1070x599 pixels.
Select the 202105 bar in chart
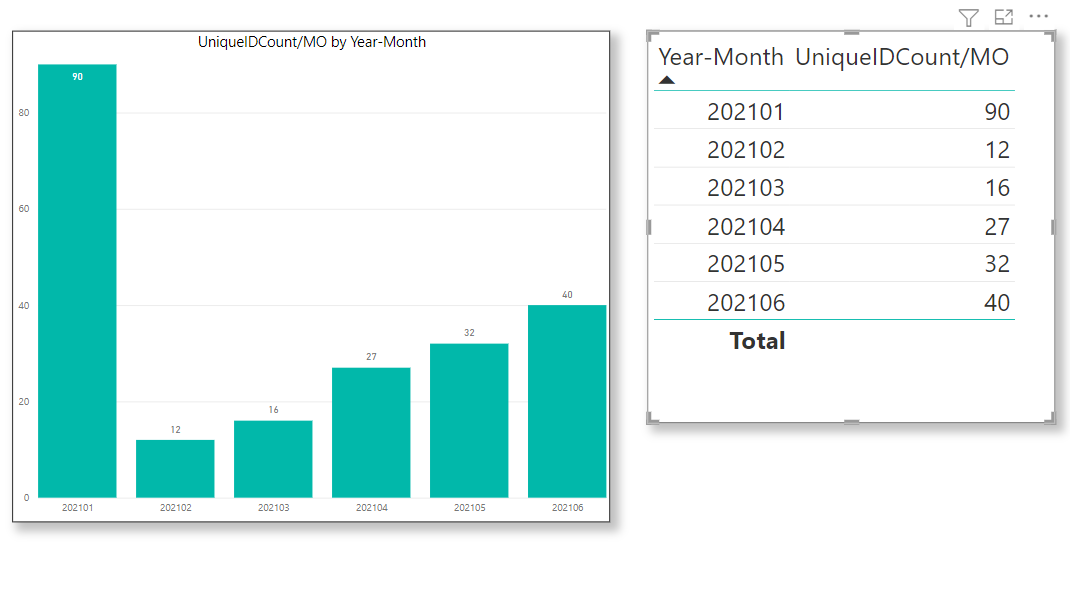coord(469,420)
